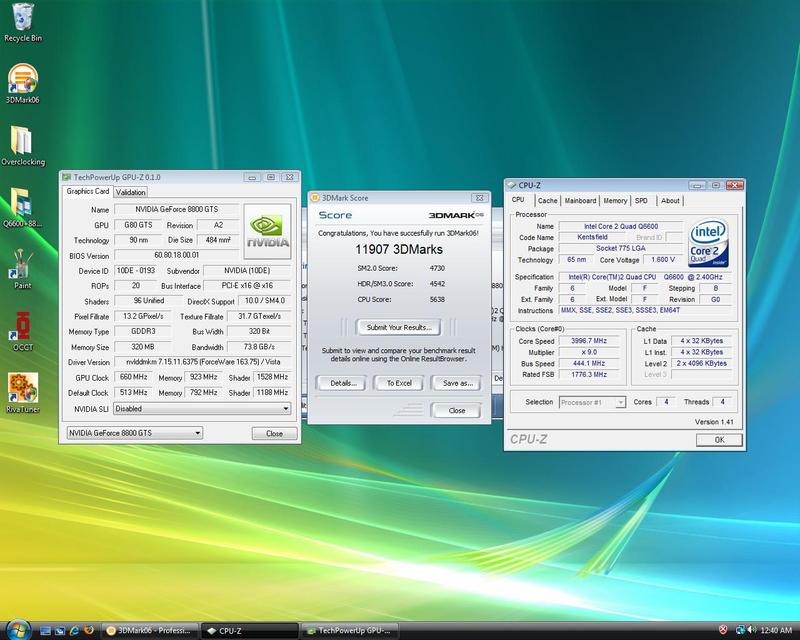Screen dimensions: 800x640
Task: Click Firefox icon in quick launch
Action: click(x=89, y=630)
